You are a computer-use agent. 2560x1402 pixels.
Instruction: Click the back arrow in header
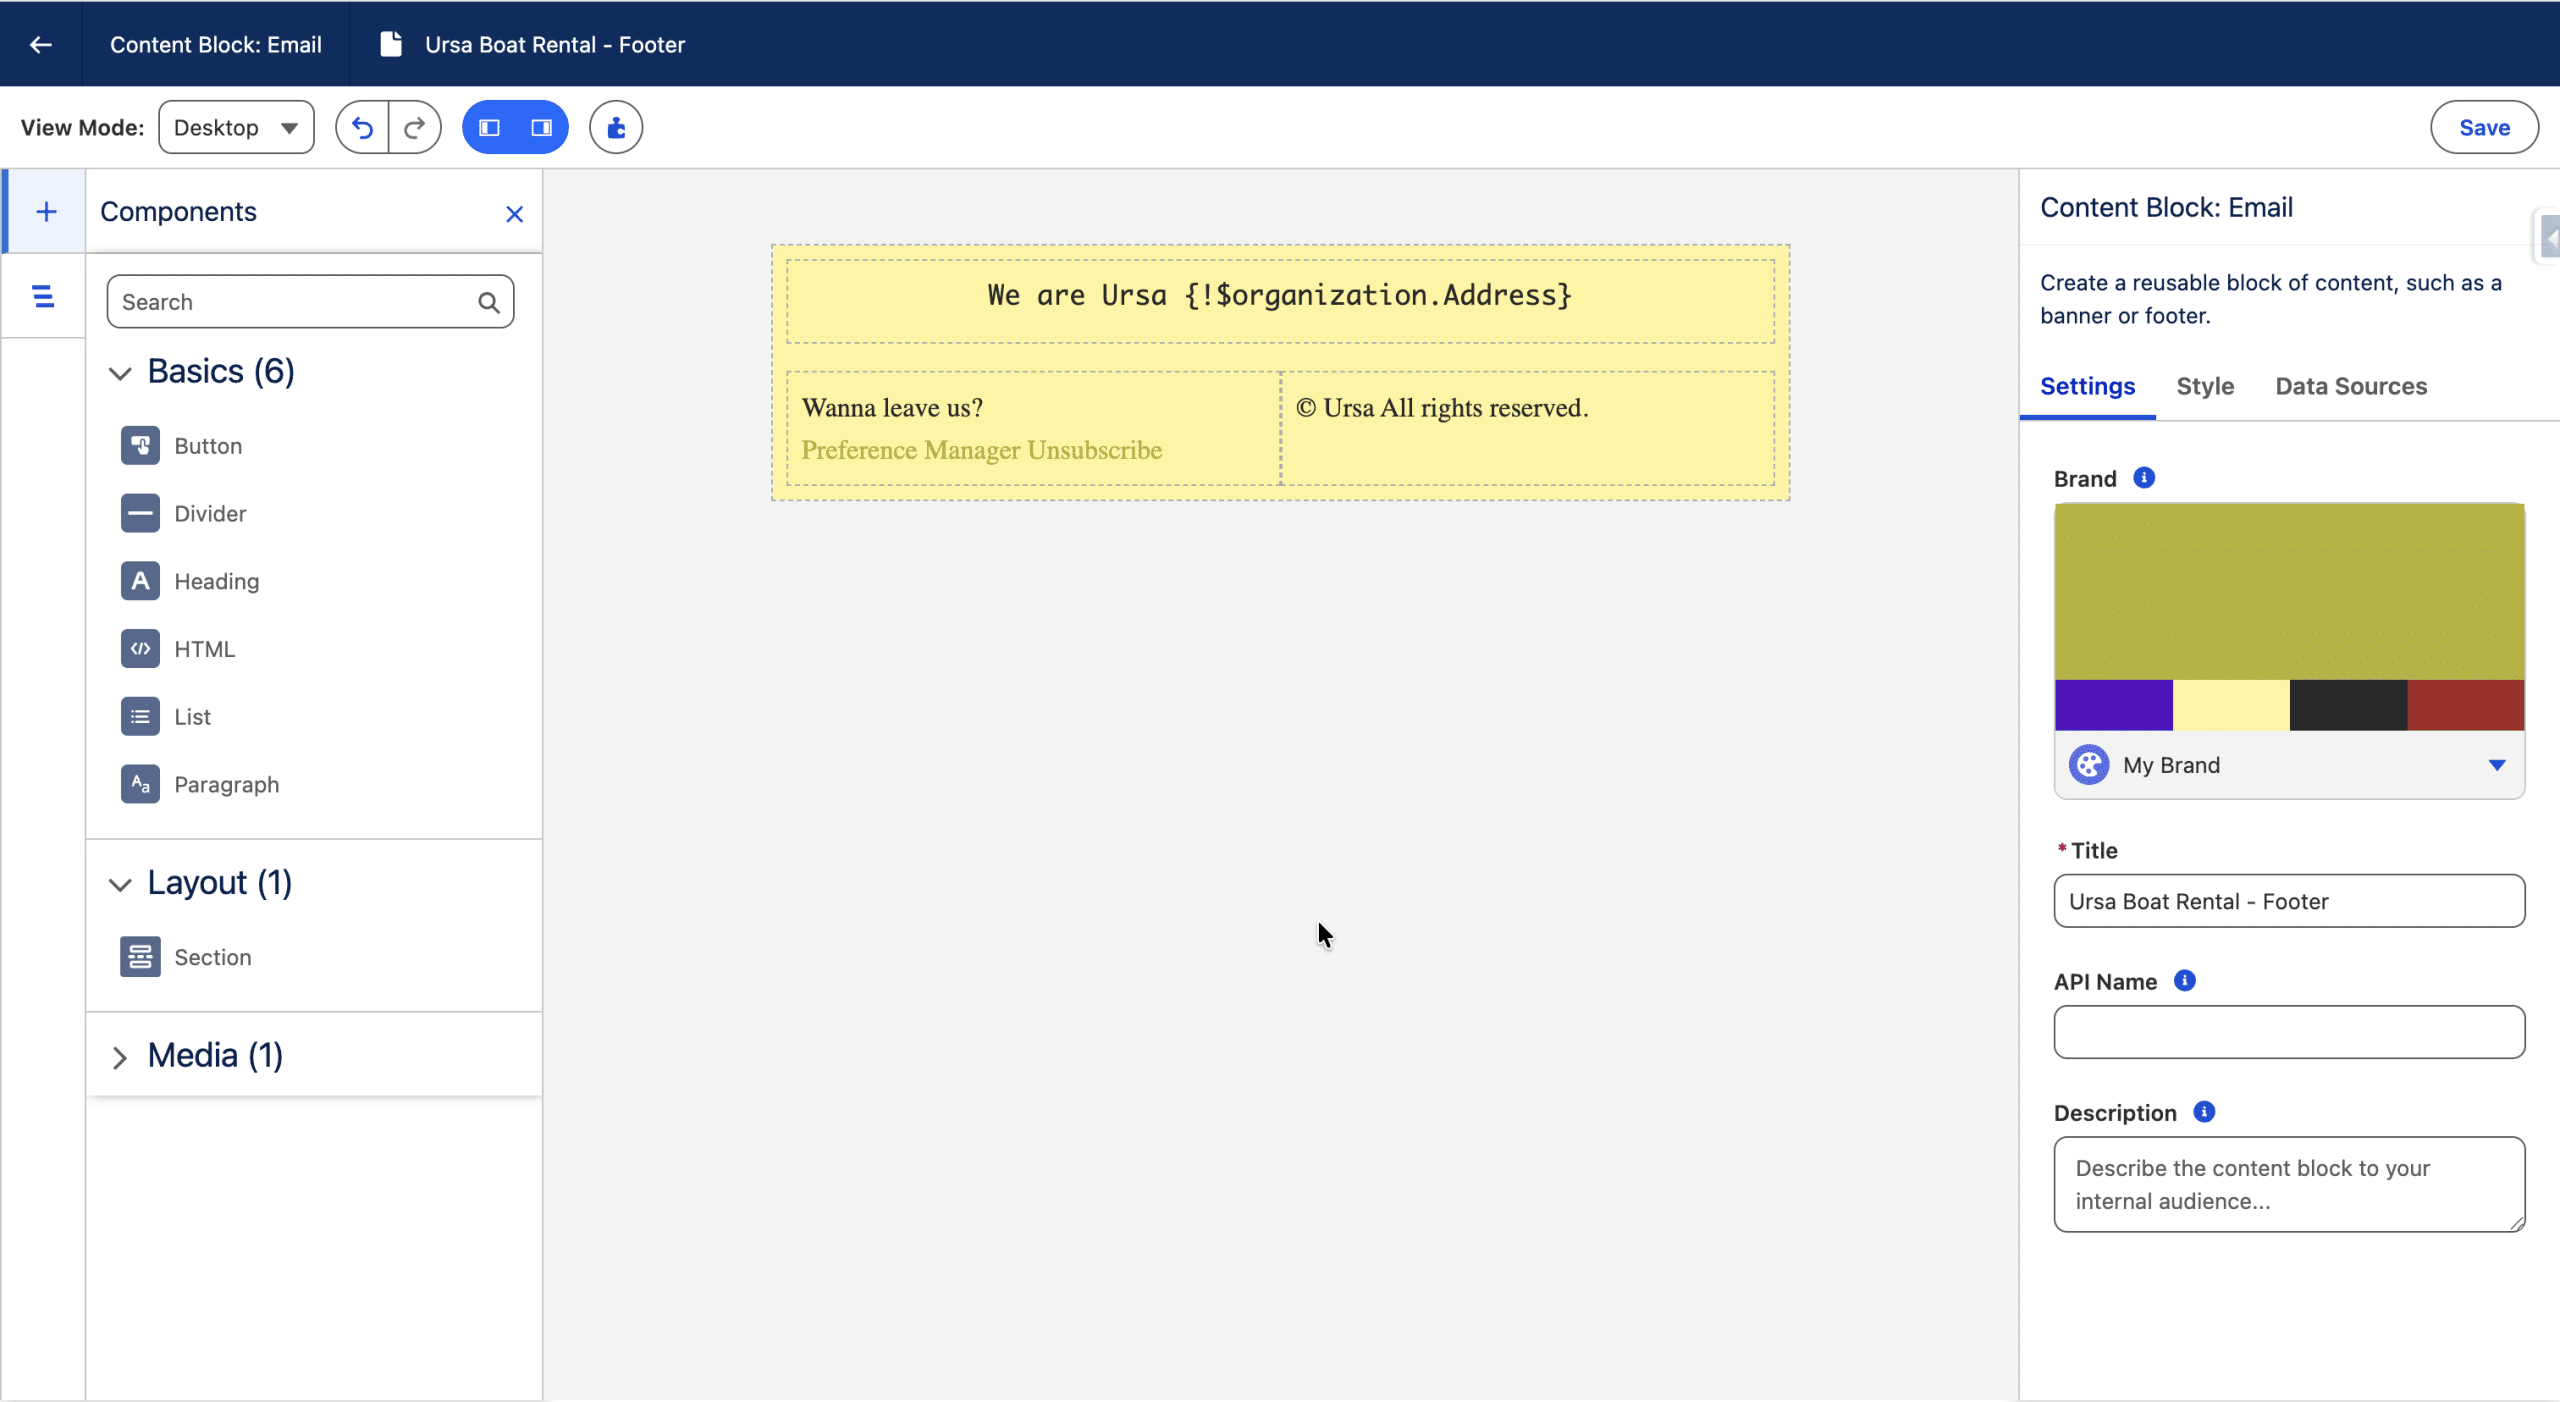tap(40, 44)
